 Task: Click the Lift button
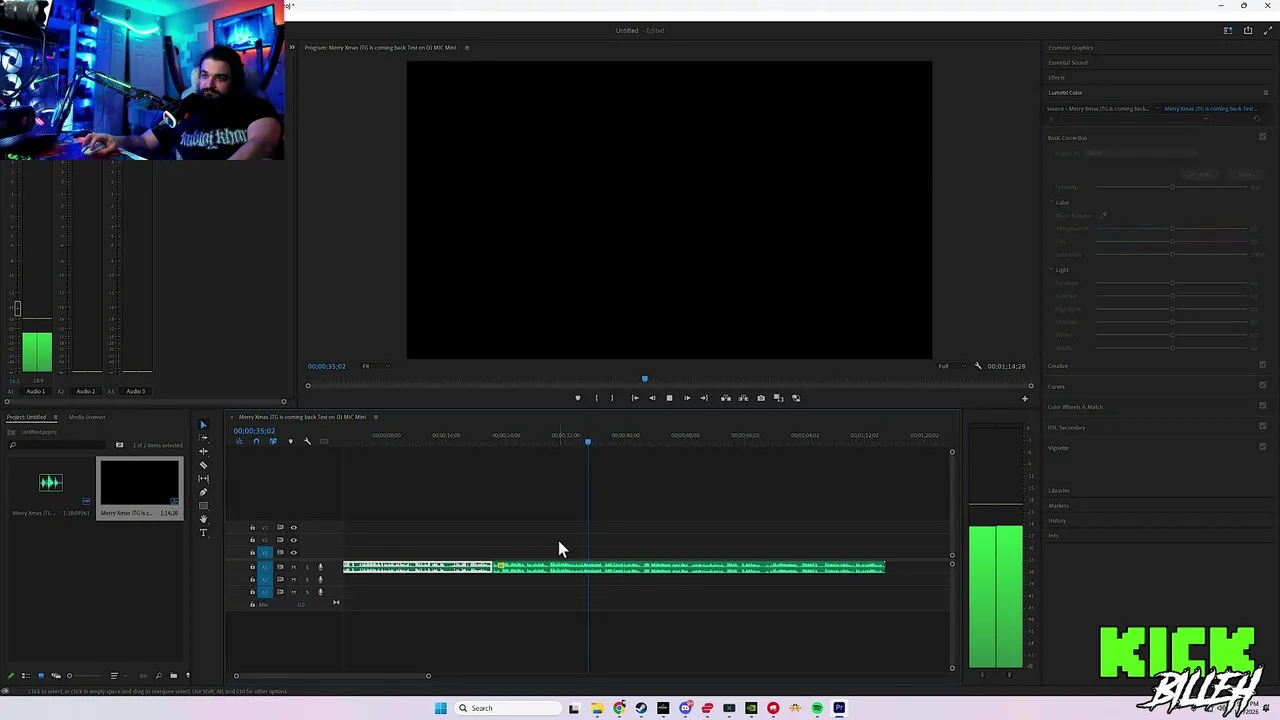[726, 398]
